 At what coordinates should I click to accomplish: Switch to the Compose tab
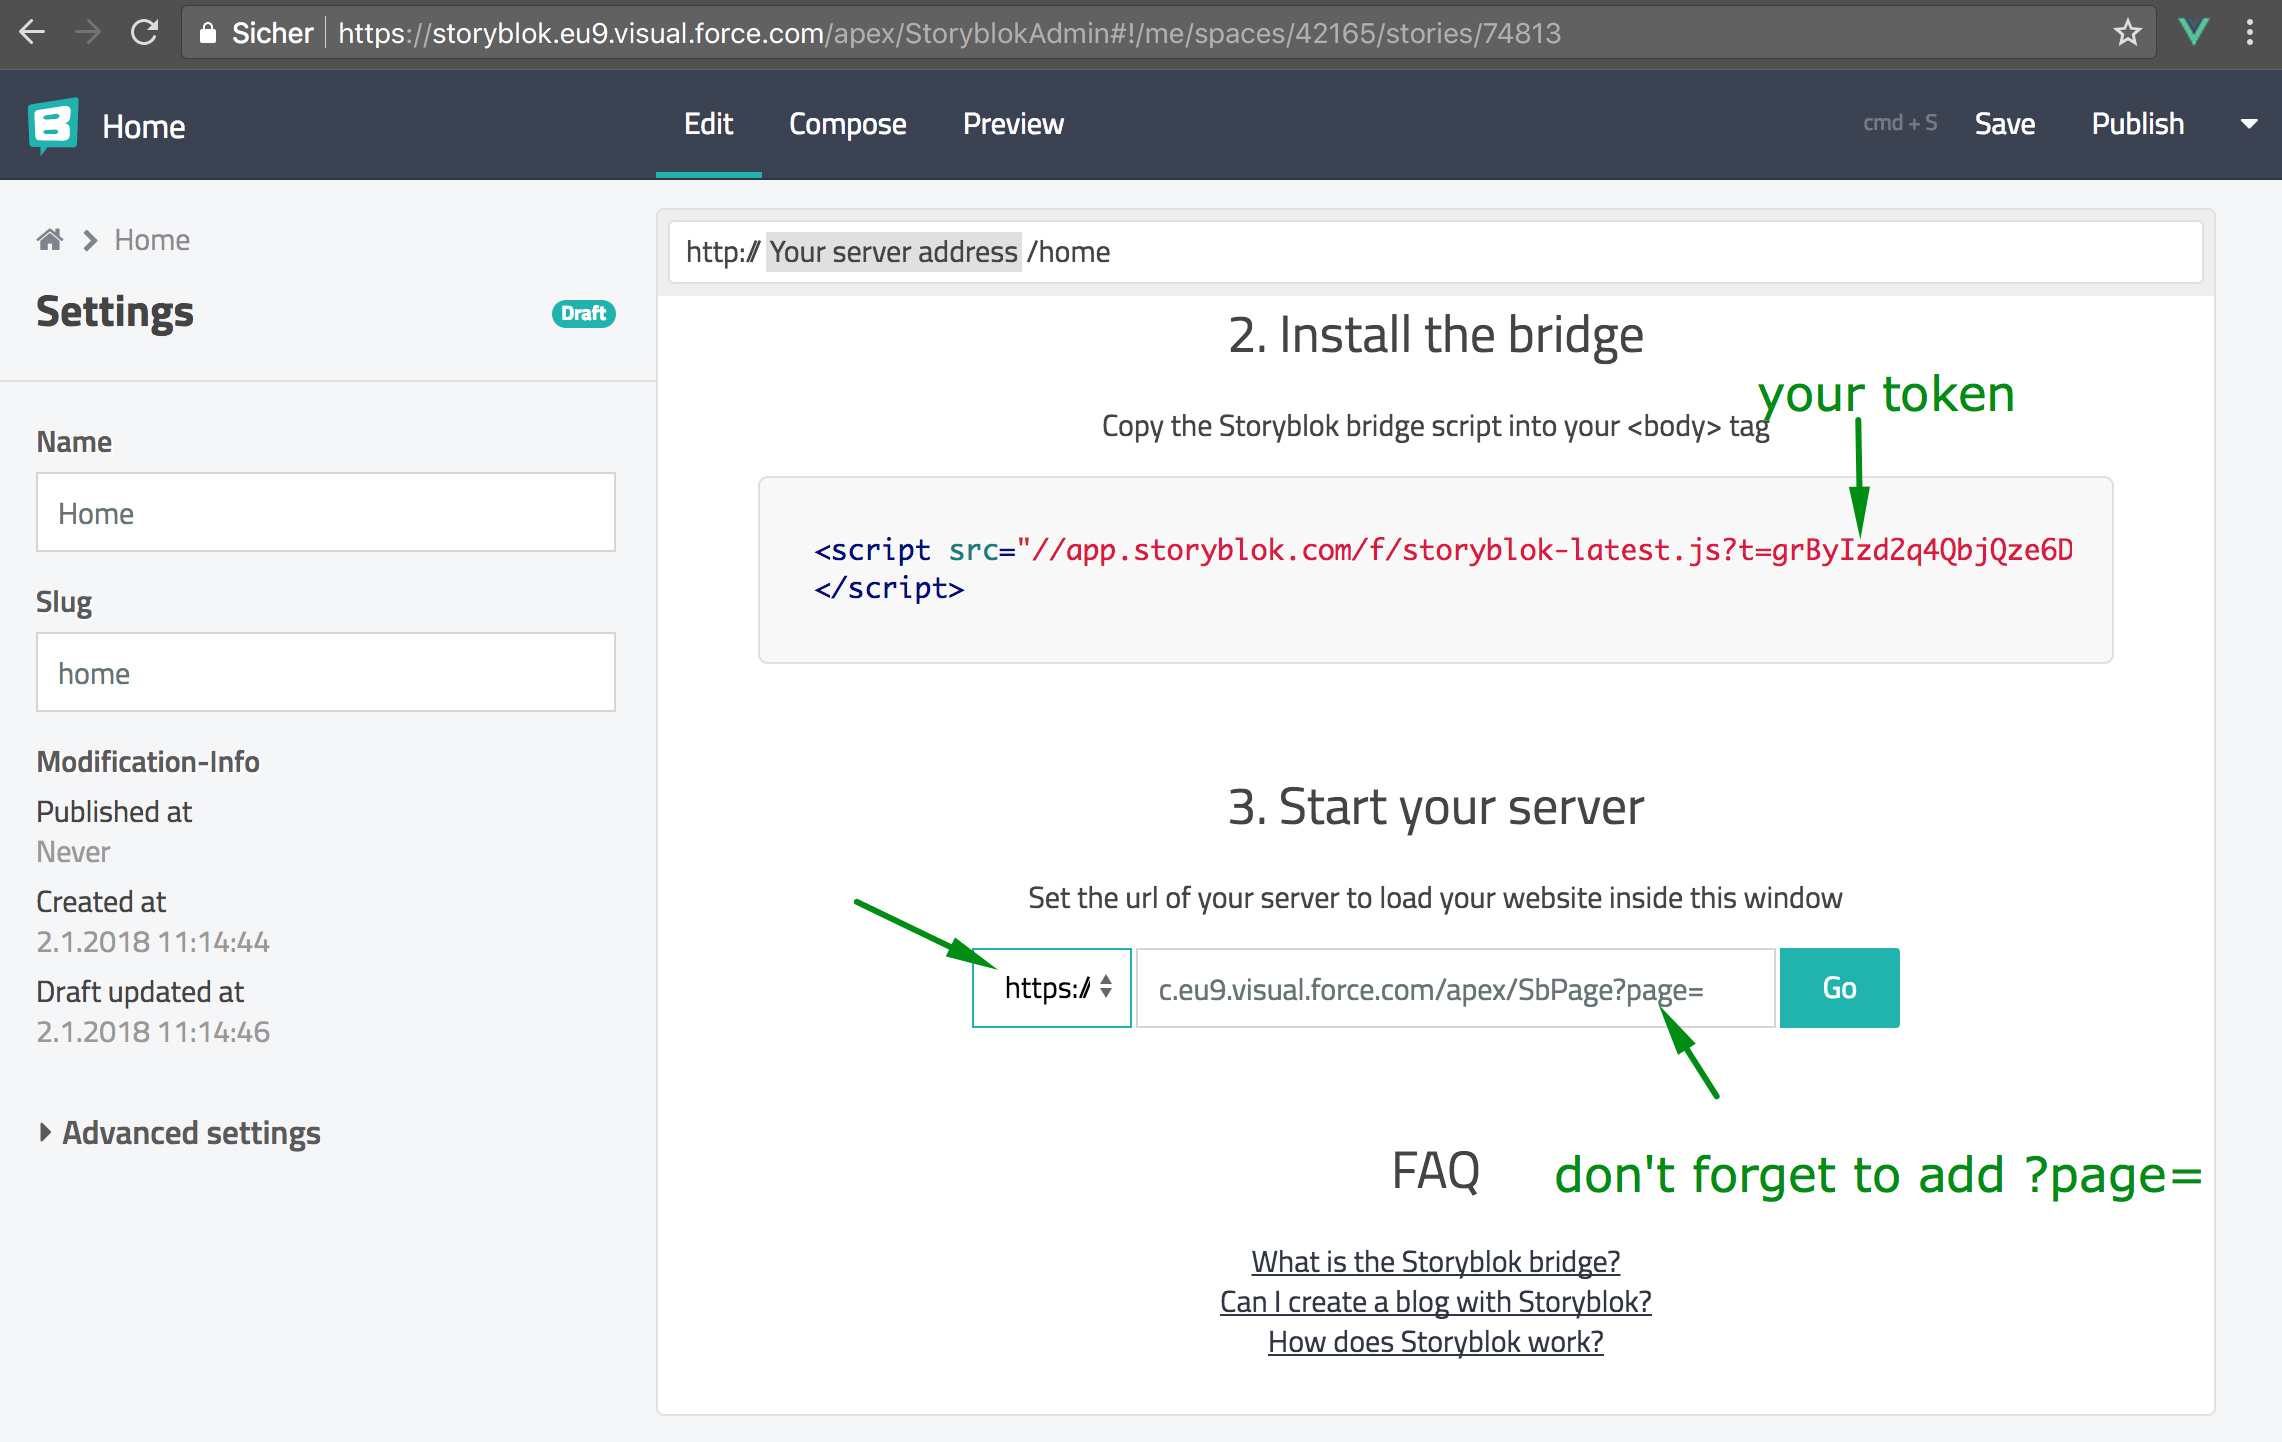point(847,124)
